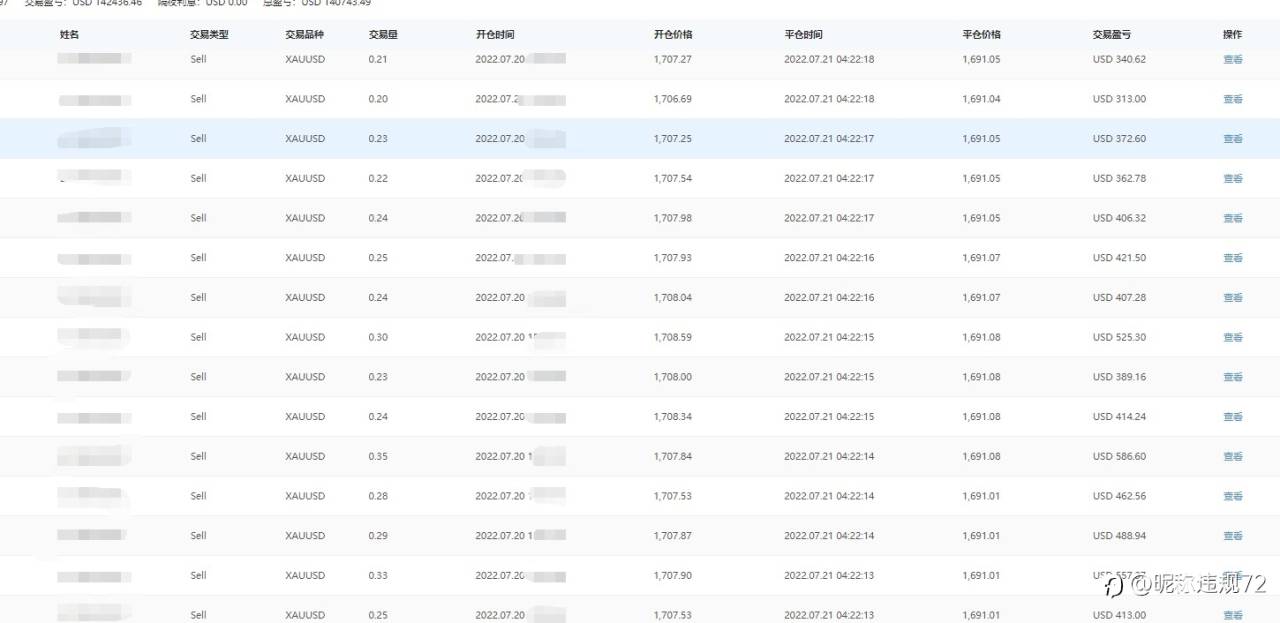Select the profit value USD 340.62

click(x=1119, y=59)
